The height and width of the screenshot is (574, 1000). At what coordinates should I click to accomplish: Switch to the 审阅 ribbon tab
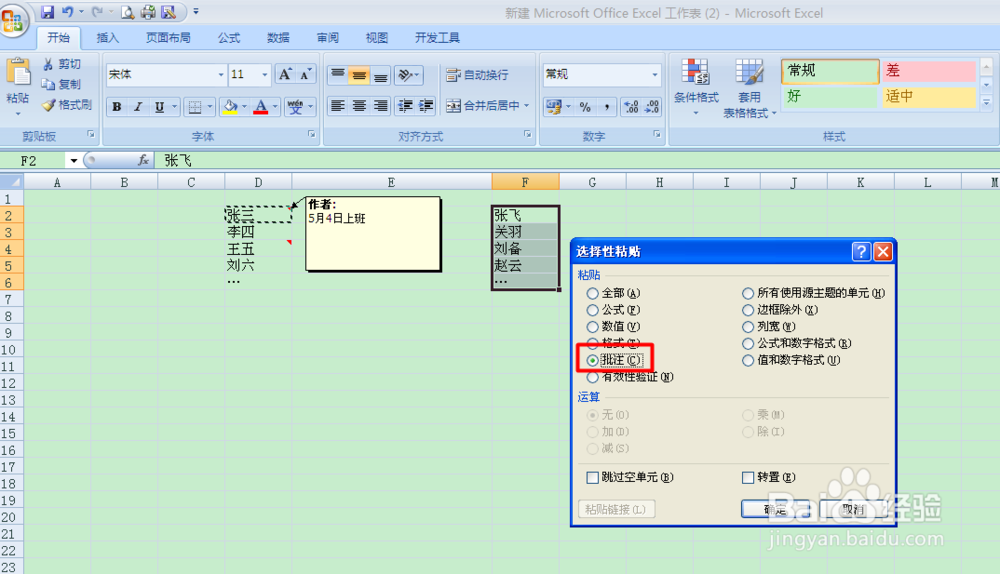pos(327,38)
